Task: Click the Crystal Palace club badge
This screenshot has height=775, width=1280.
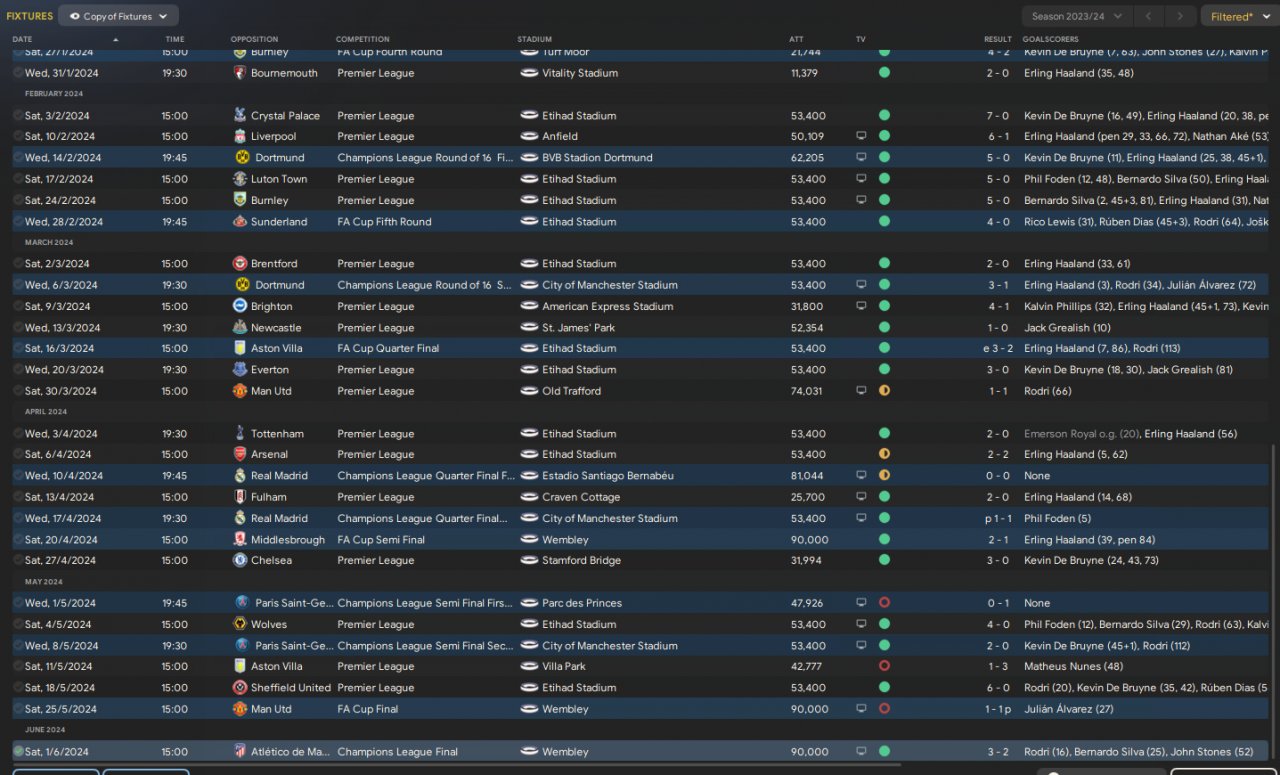Action: [x=240, y=115]
